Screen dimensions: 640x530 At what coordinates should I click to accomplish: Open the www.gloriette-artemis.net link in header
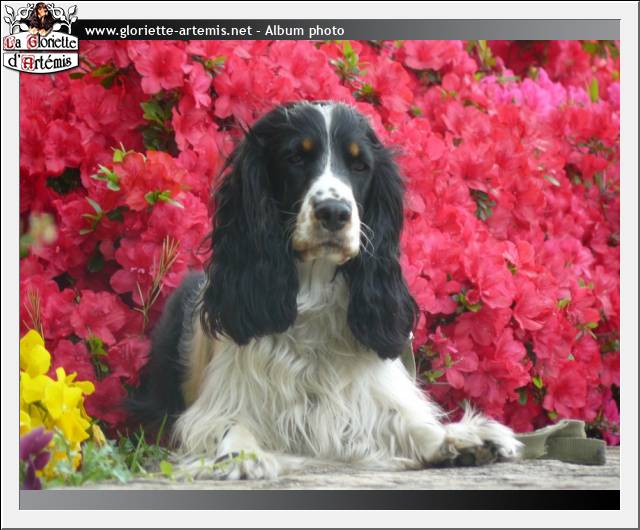[168, 31]
